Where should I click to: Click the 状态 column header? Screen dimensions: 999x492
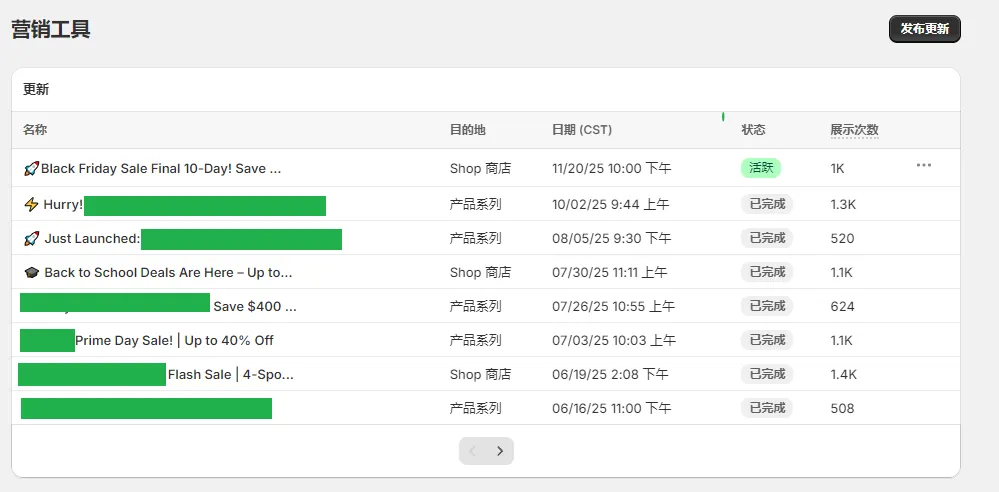pos(753,130)
